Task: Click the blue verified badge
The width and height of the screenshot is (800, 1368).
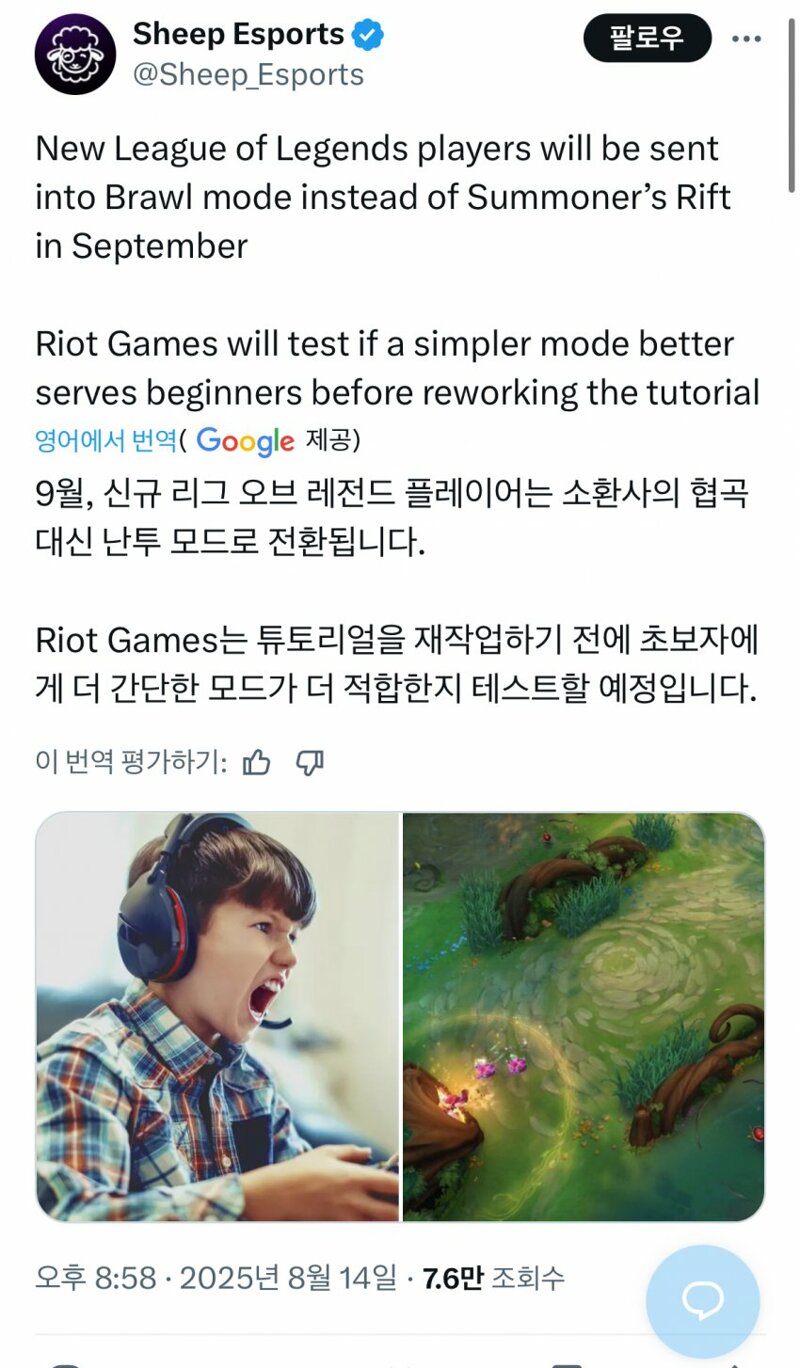Action: point(369,35)
